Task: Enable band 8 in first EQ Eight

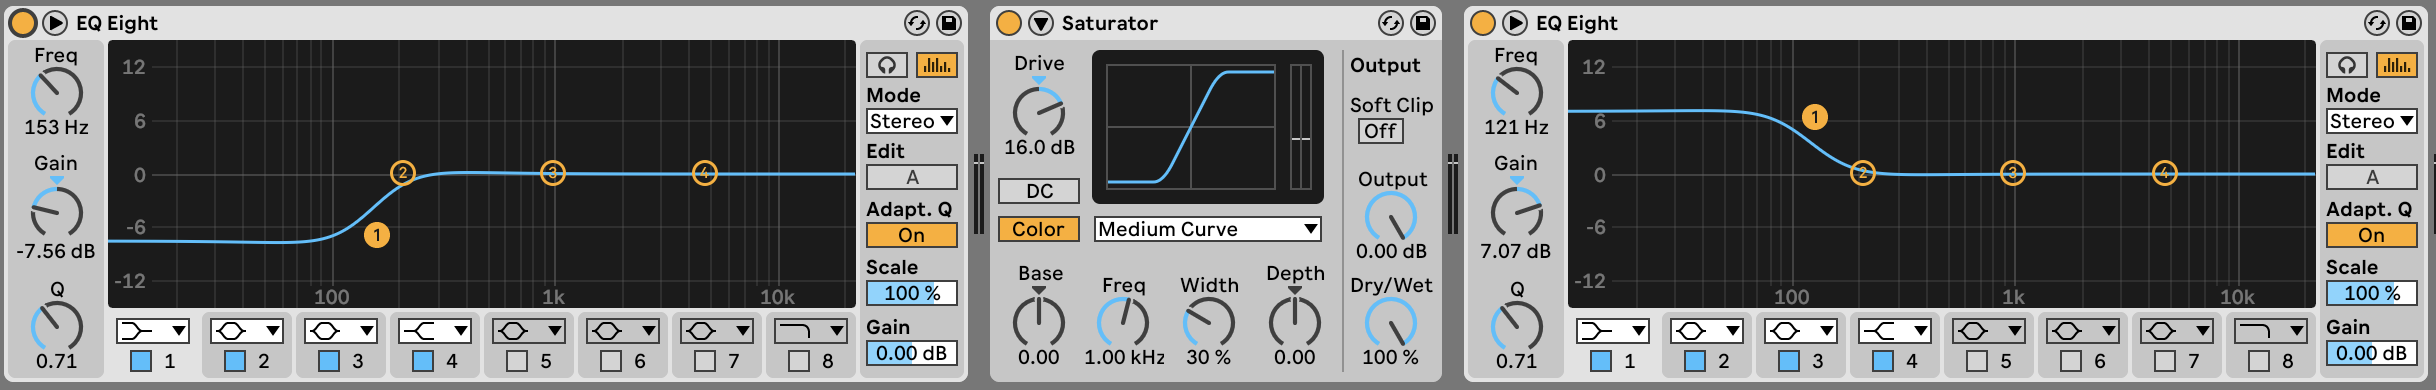Action: point(799,361)
